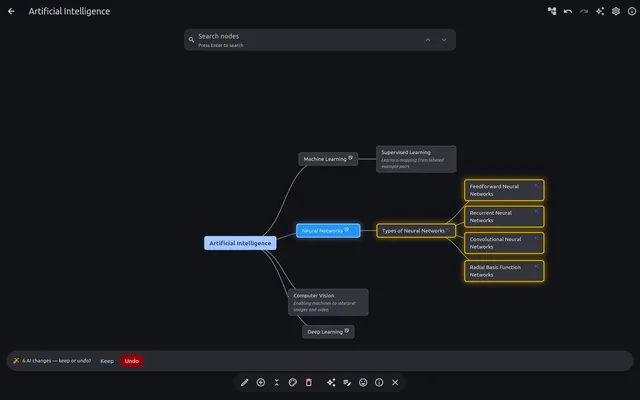Open map info icon in top header

point(632,11)
